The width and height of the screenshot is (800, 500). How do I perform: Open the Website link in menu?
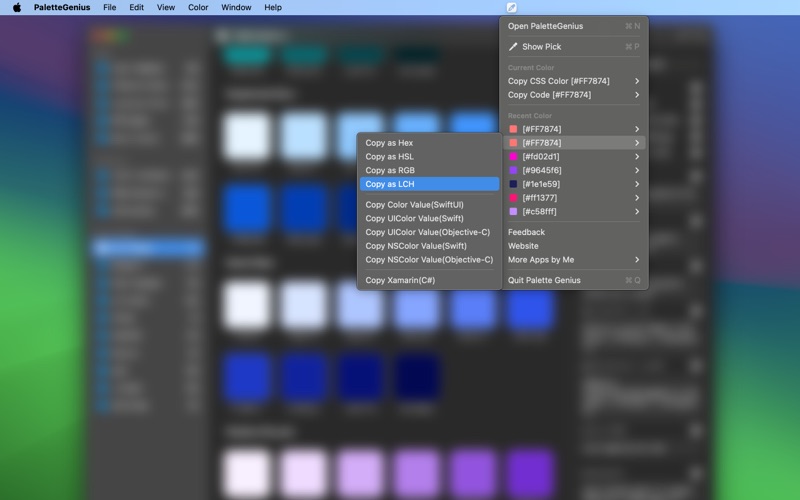[523, 246]
